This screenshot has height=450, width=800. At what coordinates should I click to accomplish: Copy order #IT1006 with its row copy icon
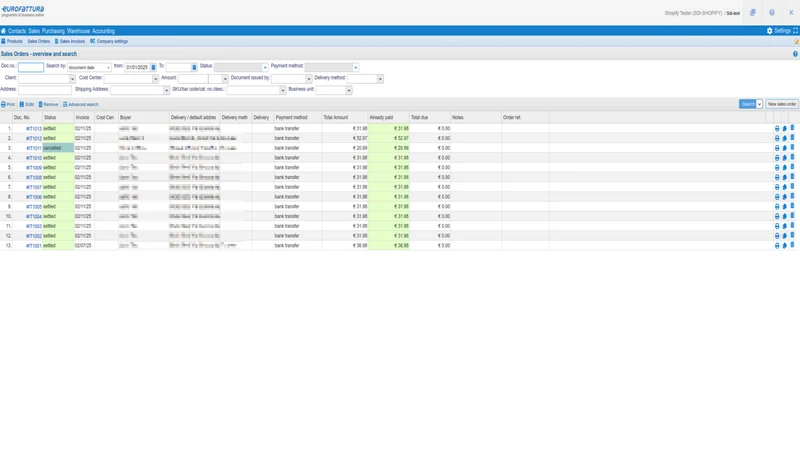click(x=785, y=197)
